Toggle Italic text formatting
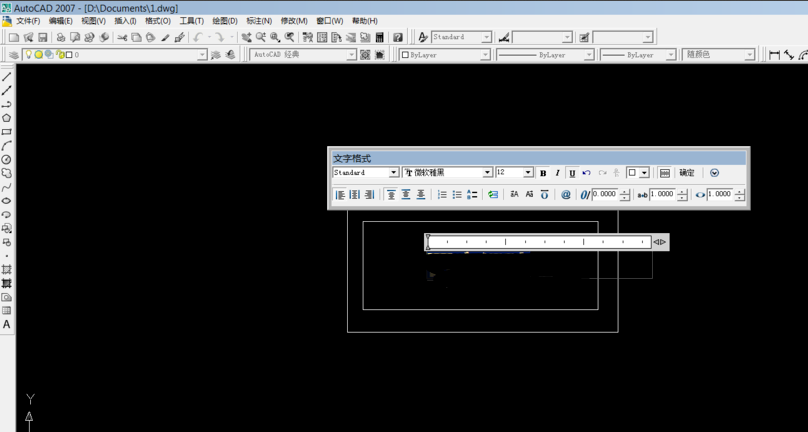The width and height of the screenshot is (808, 432). [557, 173]
